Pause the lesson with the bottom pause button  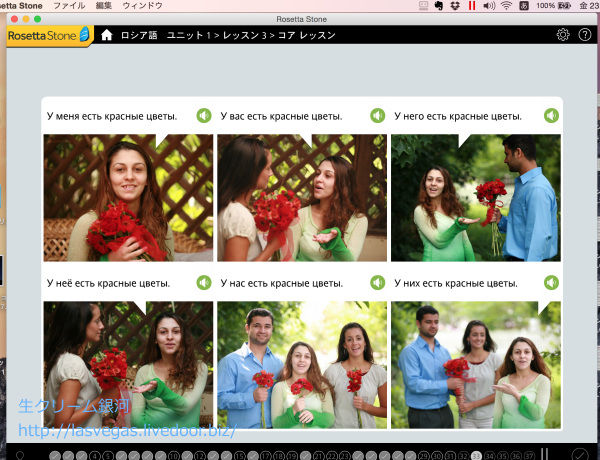pos(545,454)
